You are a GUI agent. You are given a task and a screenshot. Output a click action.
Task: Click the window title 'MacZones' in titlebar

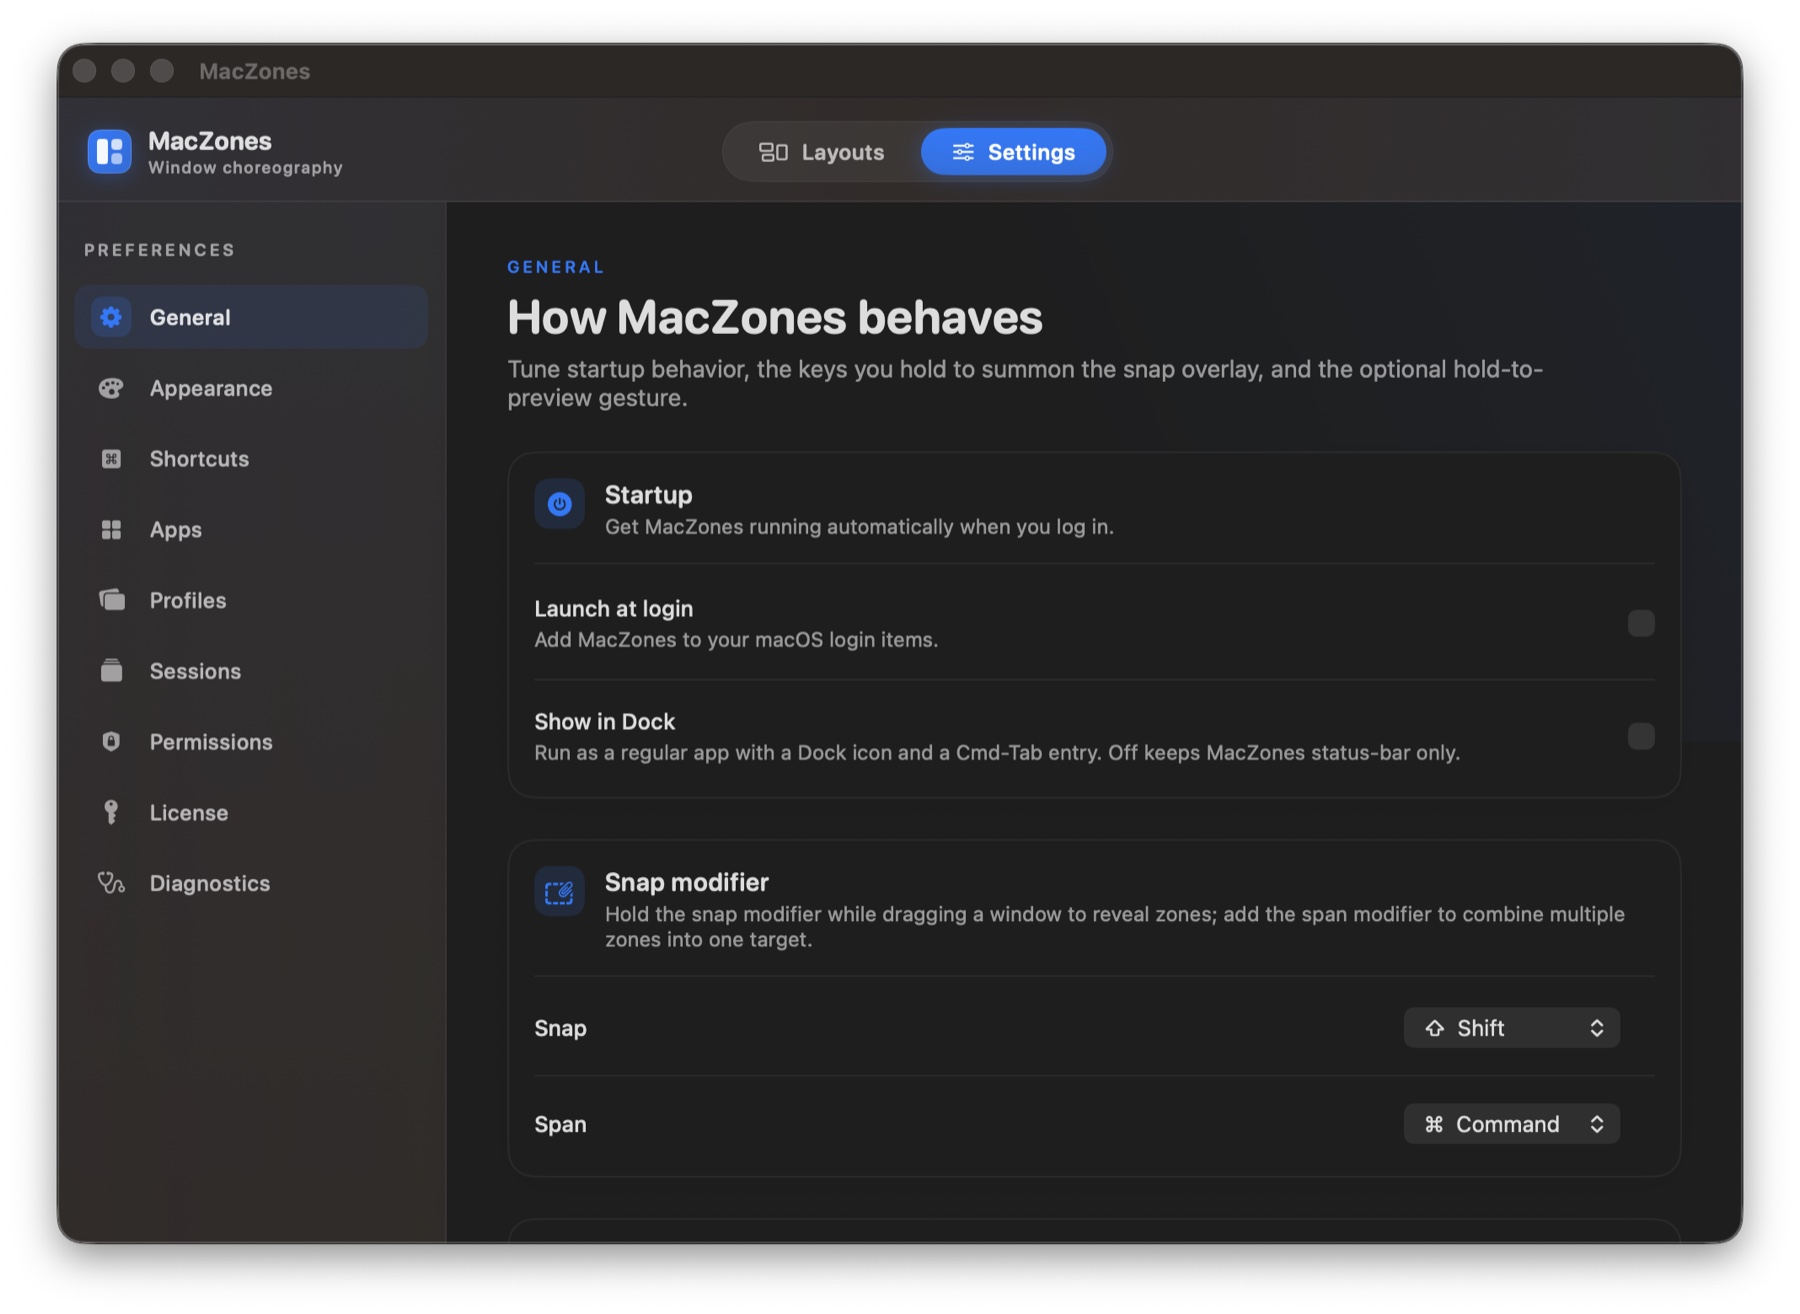point(254,71)
